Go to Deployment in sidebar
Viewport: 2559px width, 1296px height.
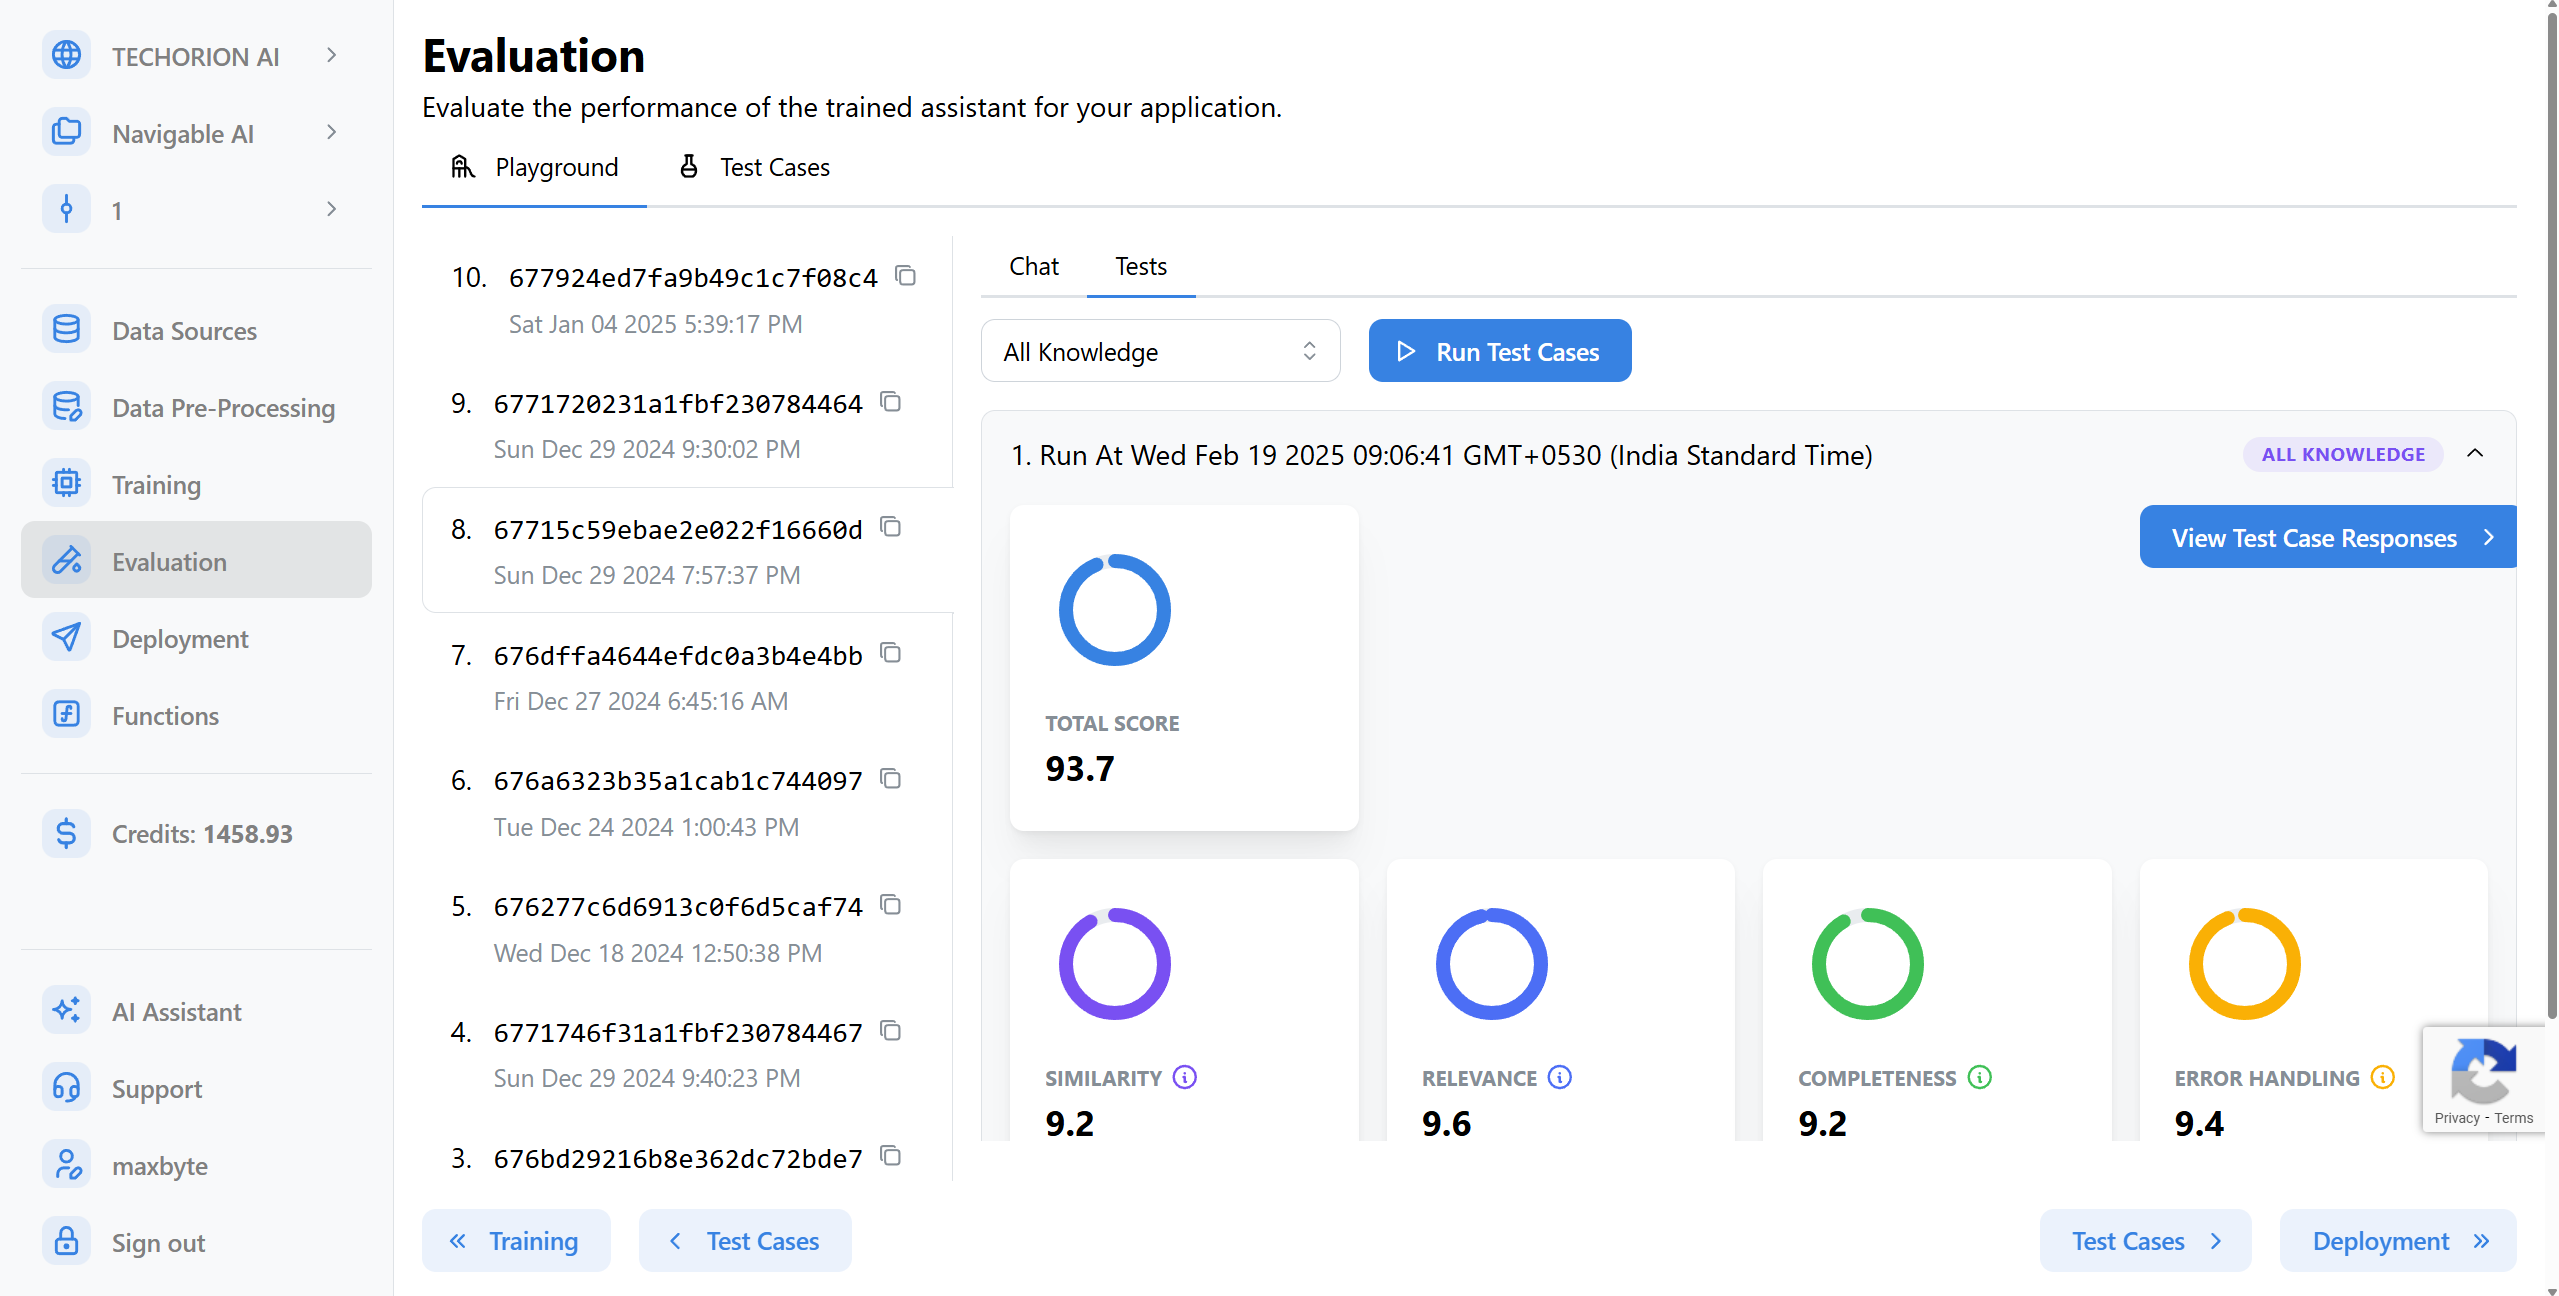click(180, 639)
